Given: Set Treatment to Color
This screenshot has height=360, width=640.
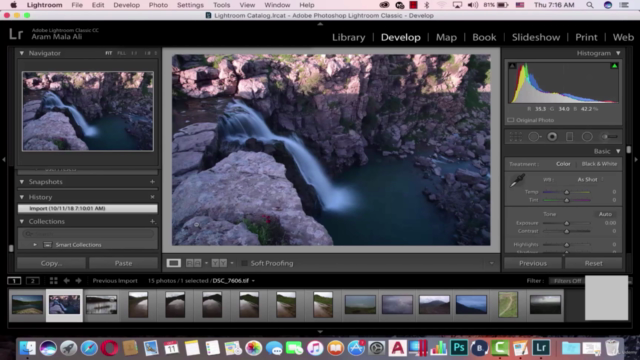Looking at the screenshot, I should click(x=563, y=164).
